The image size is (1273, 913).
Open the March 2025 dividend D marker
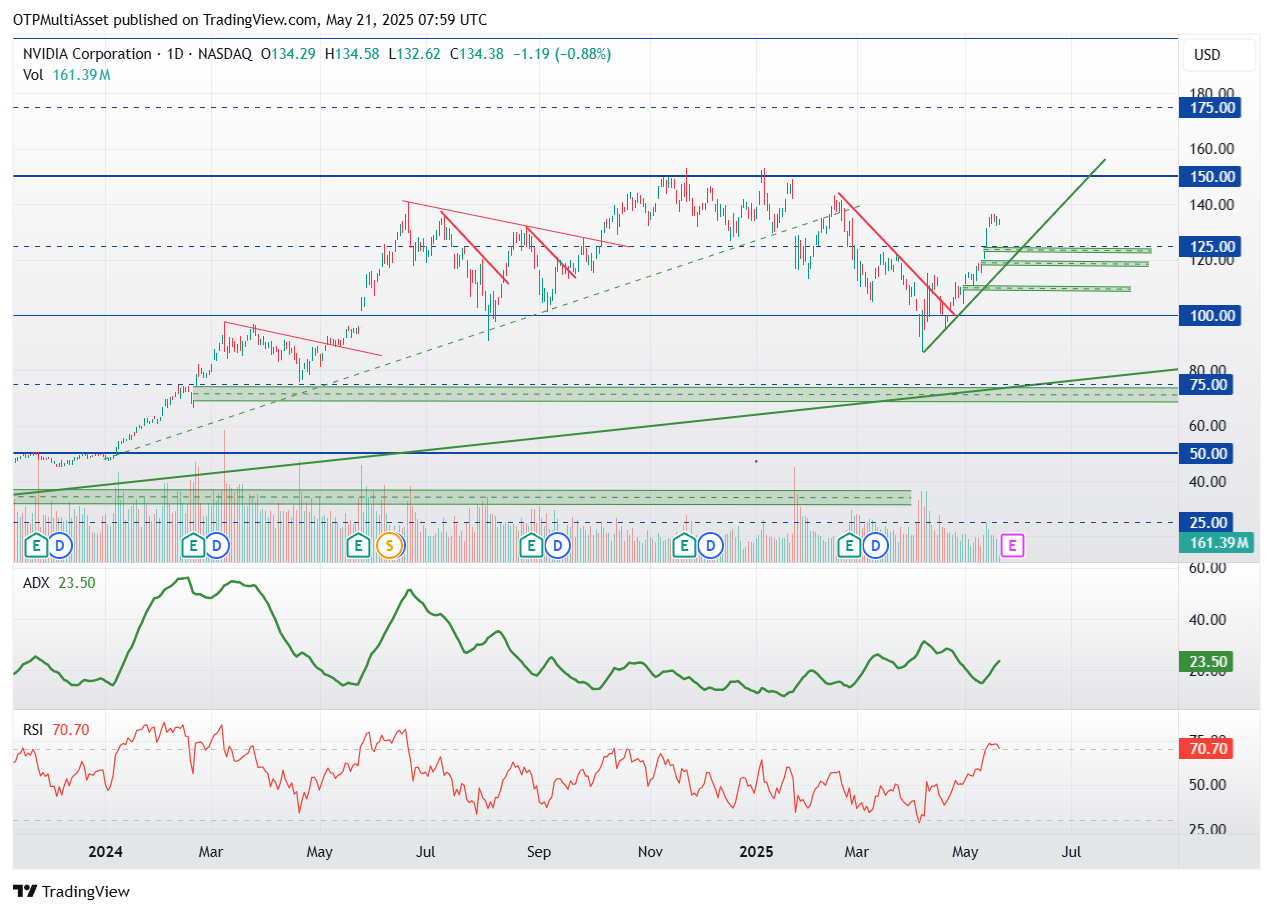click(x=877, y=545)
